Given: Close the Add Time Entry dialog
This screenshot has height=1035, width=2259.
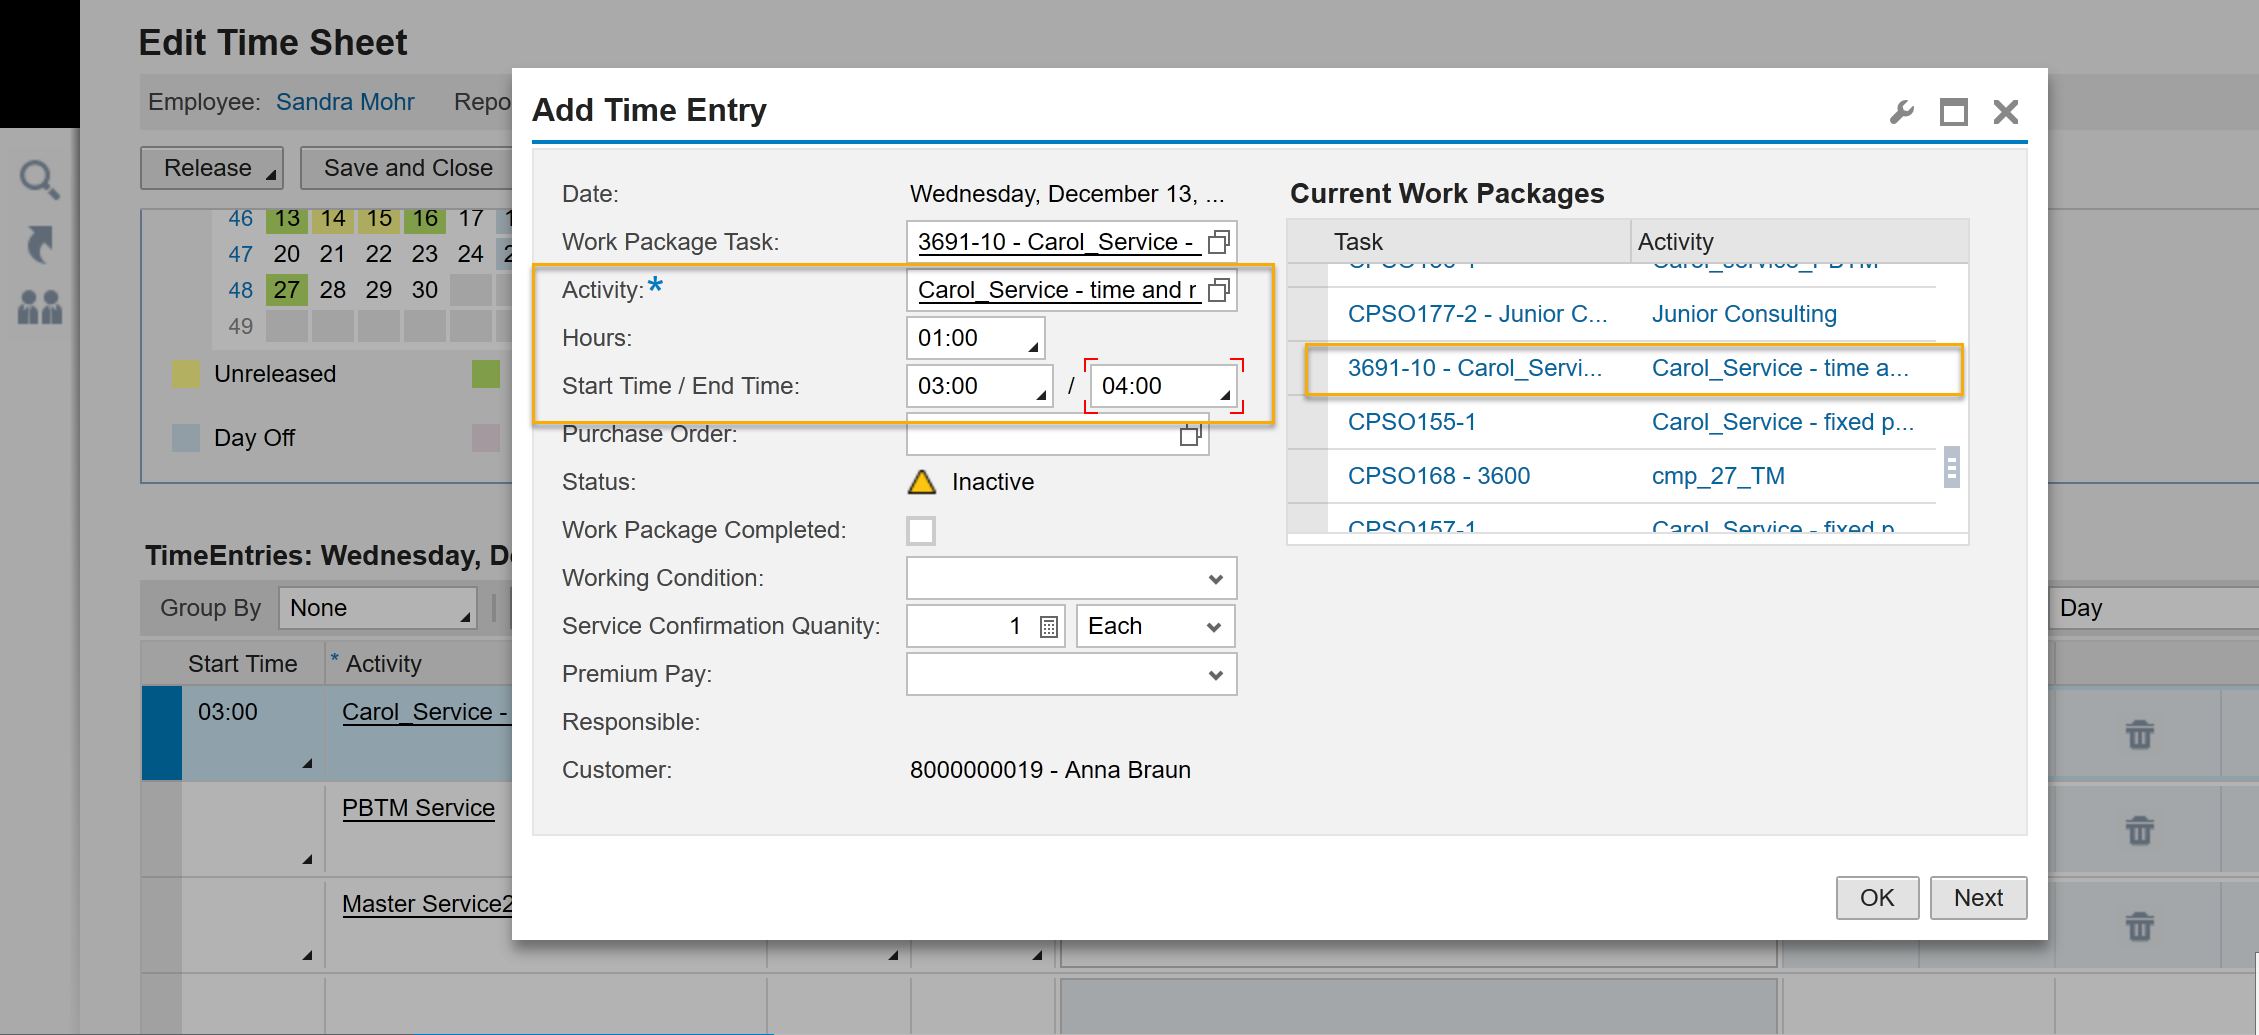Looking at the screenshot, I should [x=2006, y=112].
